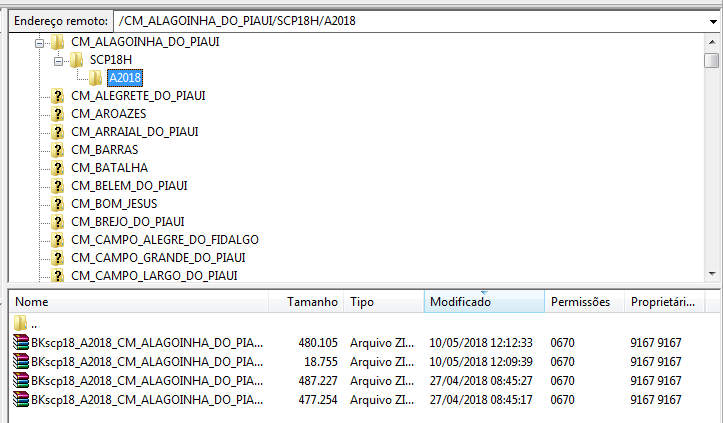723x423 pixels.
Task: Open the remote address dropdown arrow
Action: click(713, 21)
